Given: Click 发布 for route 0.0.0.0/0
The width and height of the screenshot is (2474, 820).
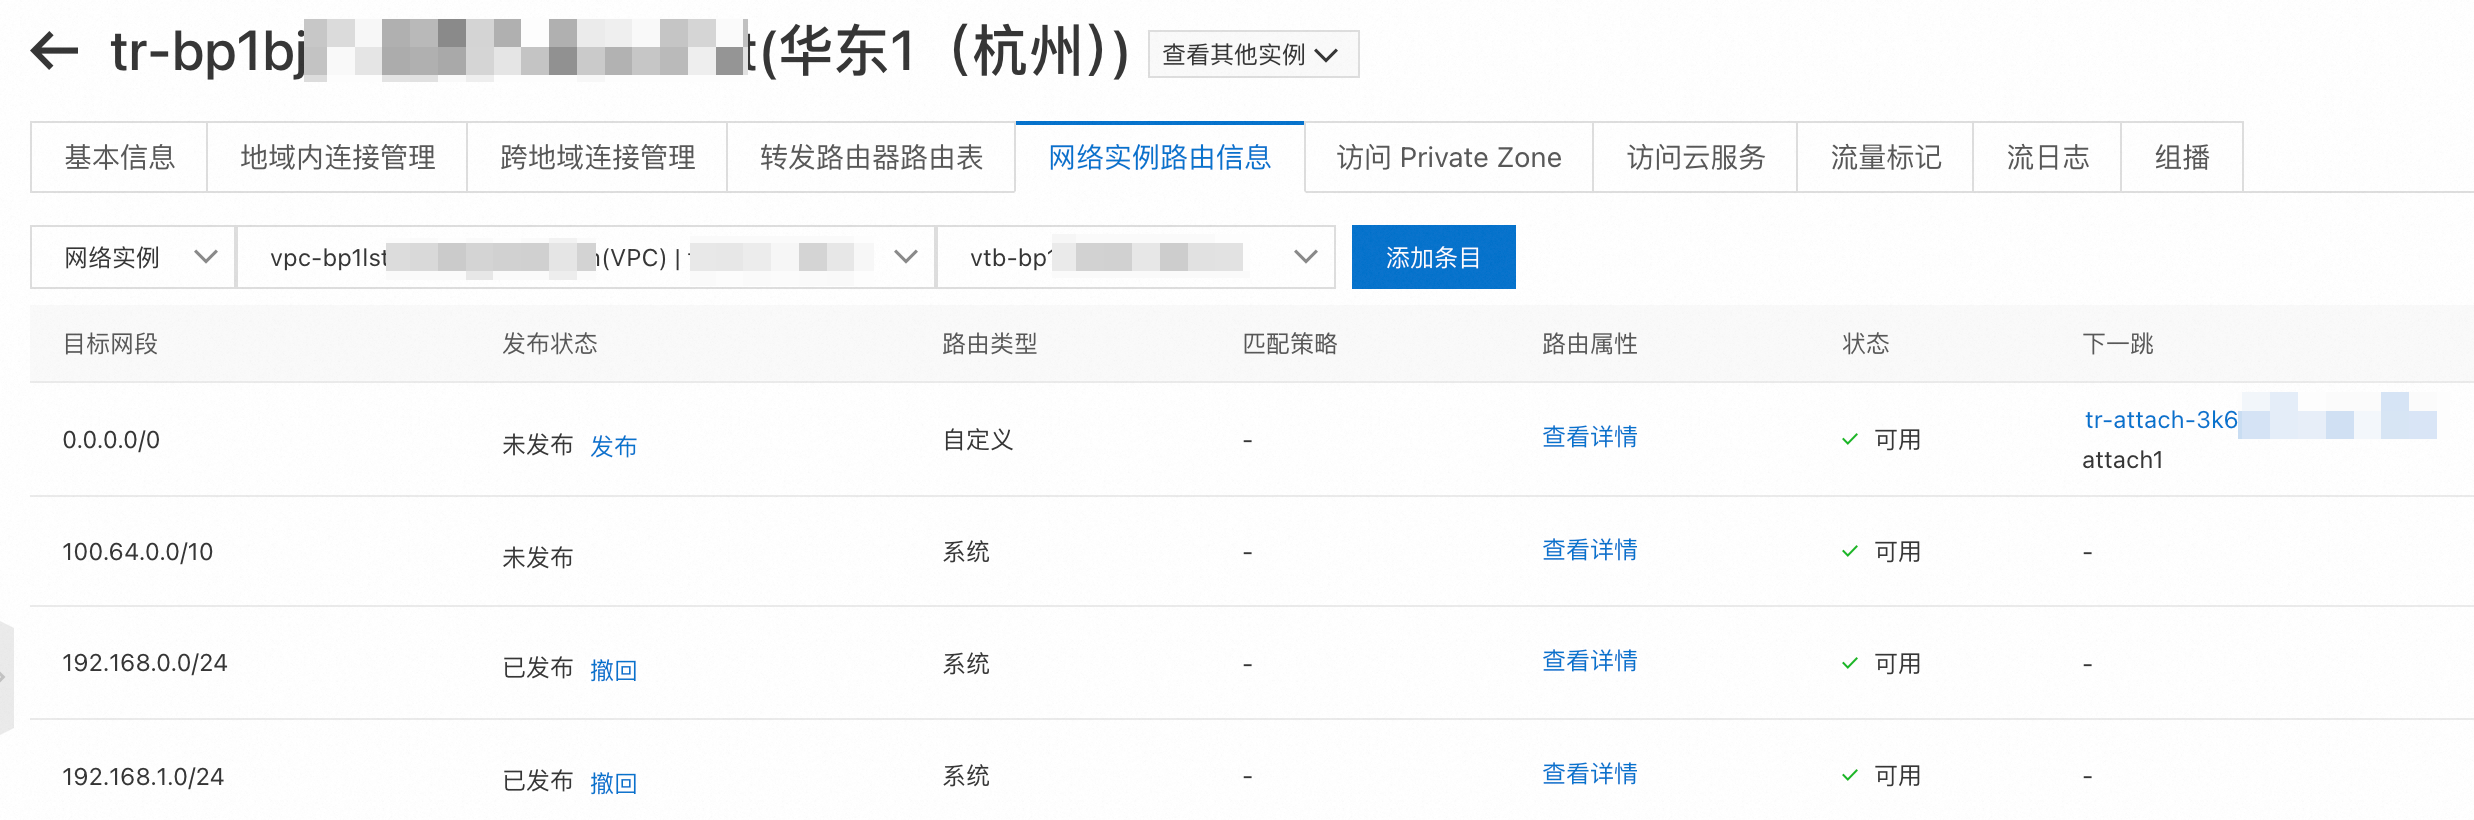Looking at the screenshot, I should coord(613,446).
